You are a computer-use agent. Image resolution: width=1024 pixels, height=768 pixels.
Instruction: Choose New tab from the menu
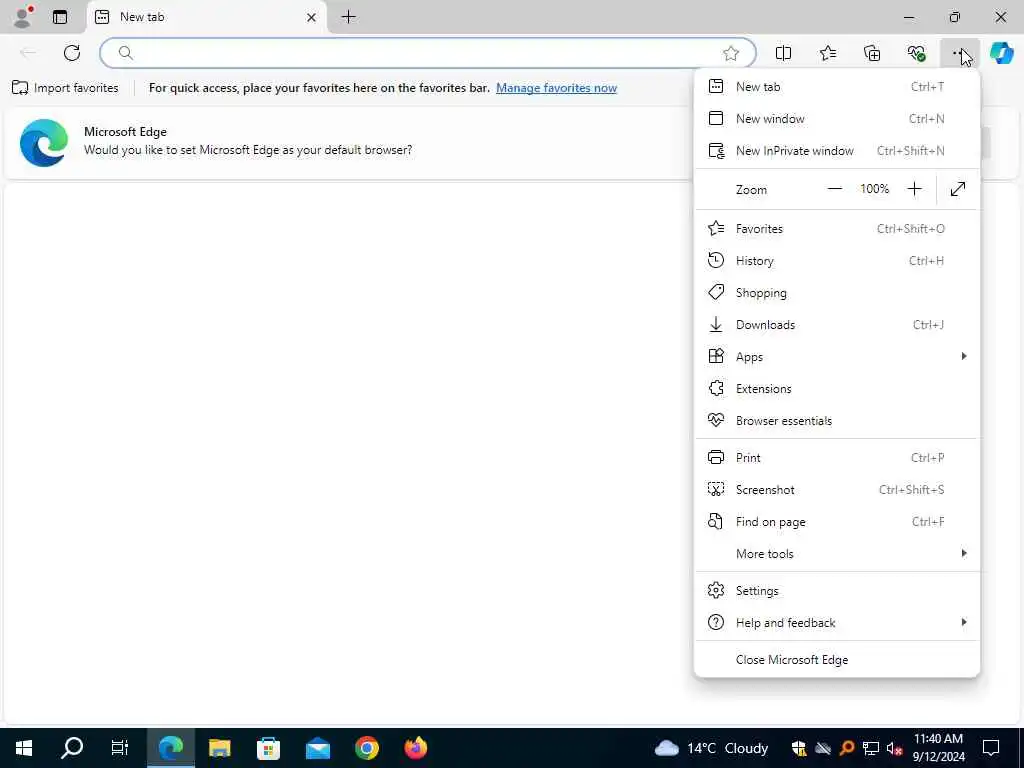point(837,87)
